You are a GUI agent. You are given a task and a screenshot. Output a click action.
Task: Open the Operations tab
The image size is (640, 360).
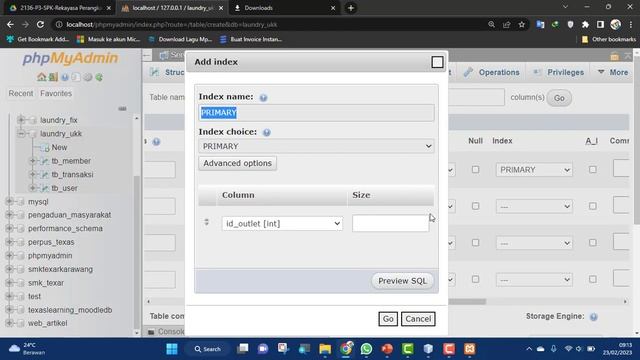coord(492,73)
